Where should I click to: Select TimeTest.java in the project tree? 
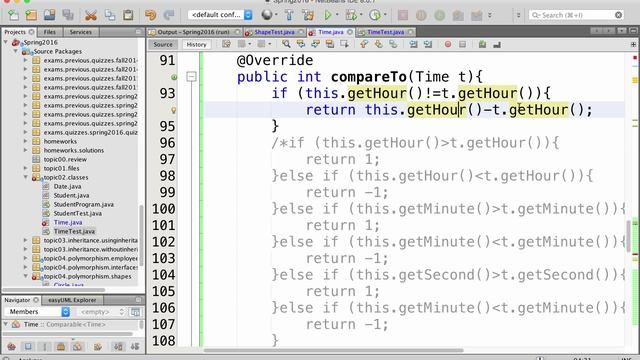click(x=74, y=231)
